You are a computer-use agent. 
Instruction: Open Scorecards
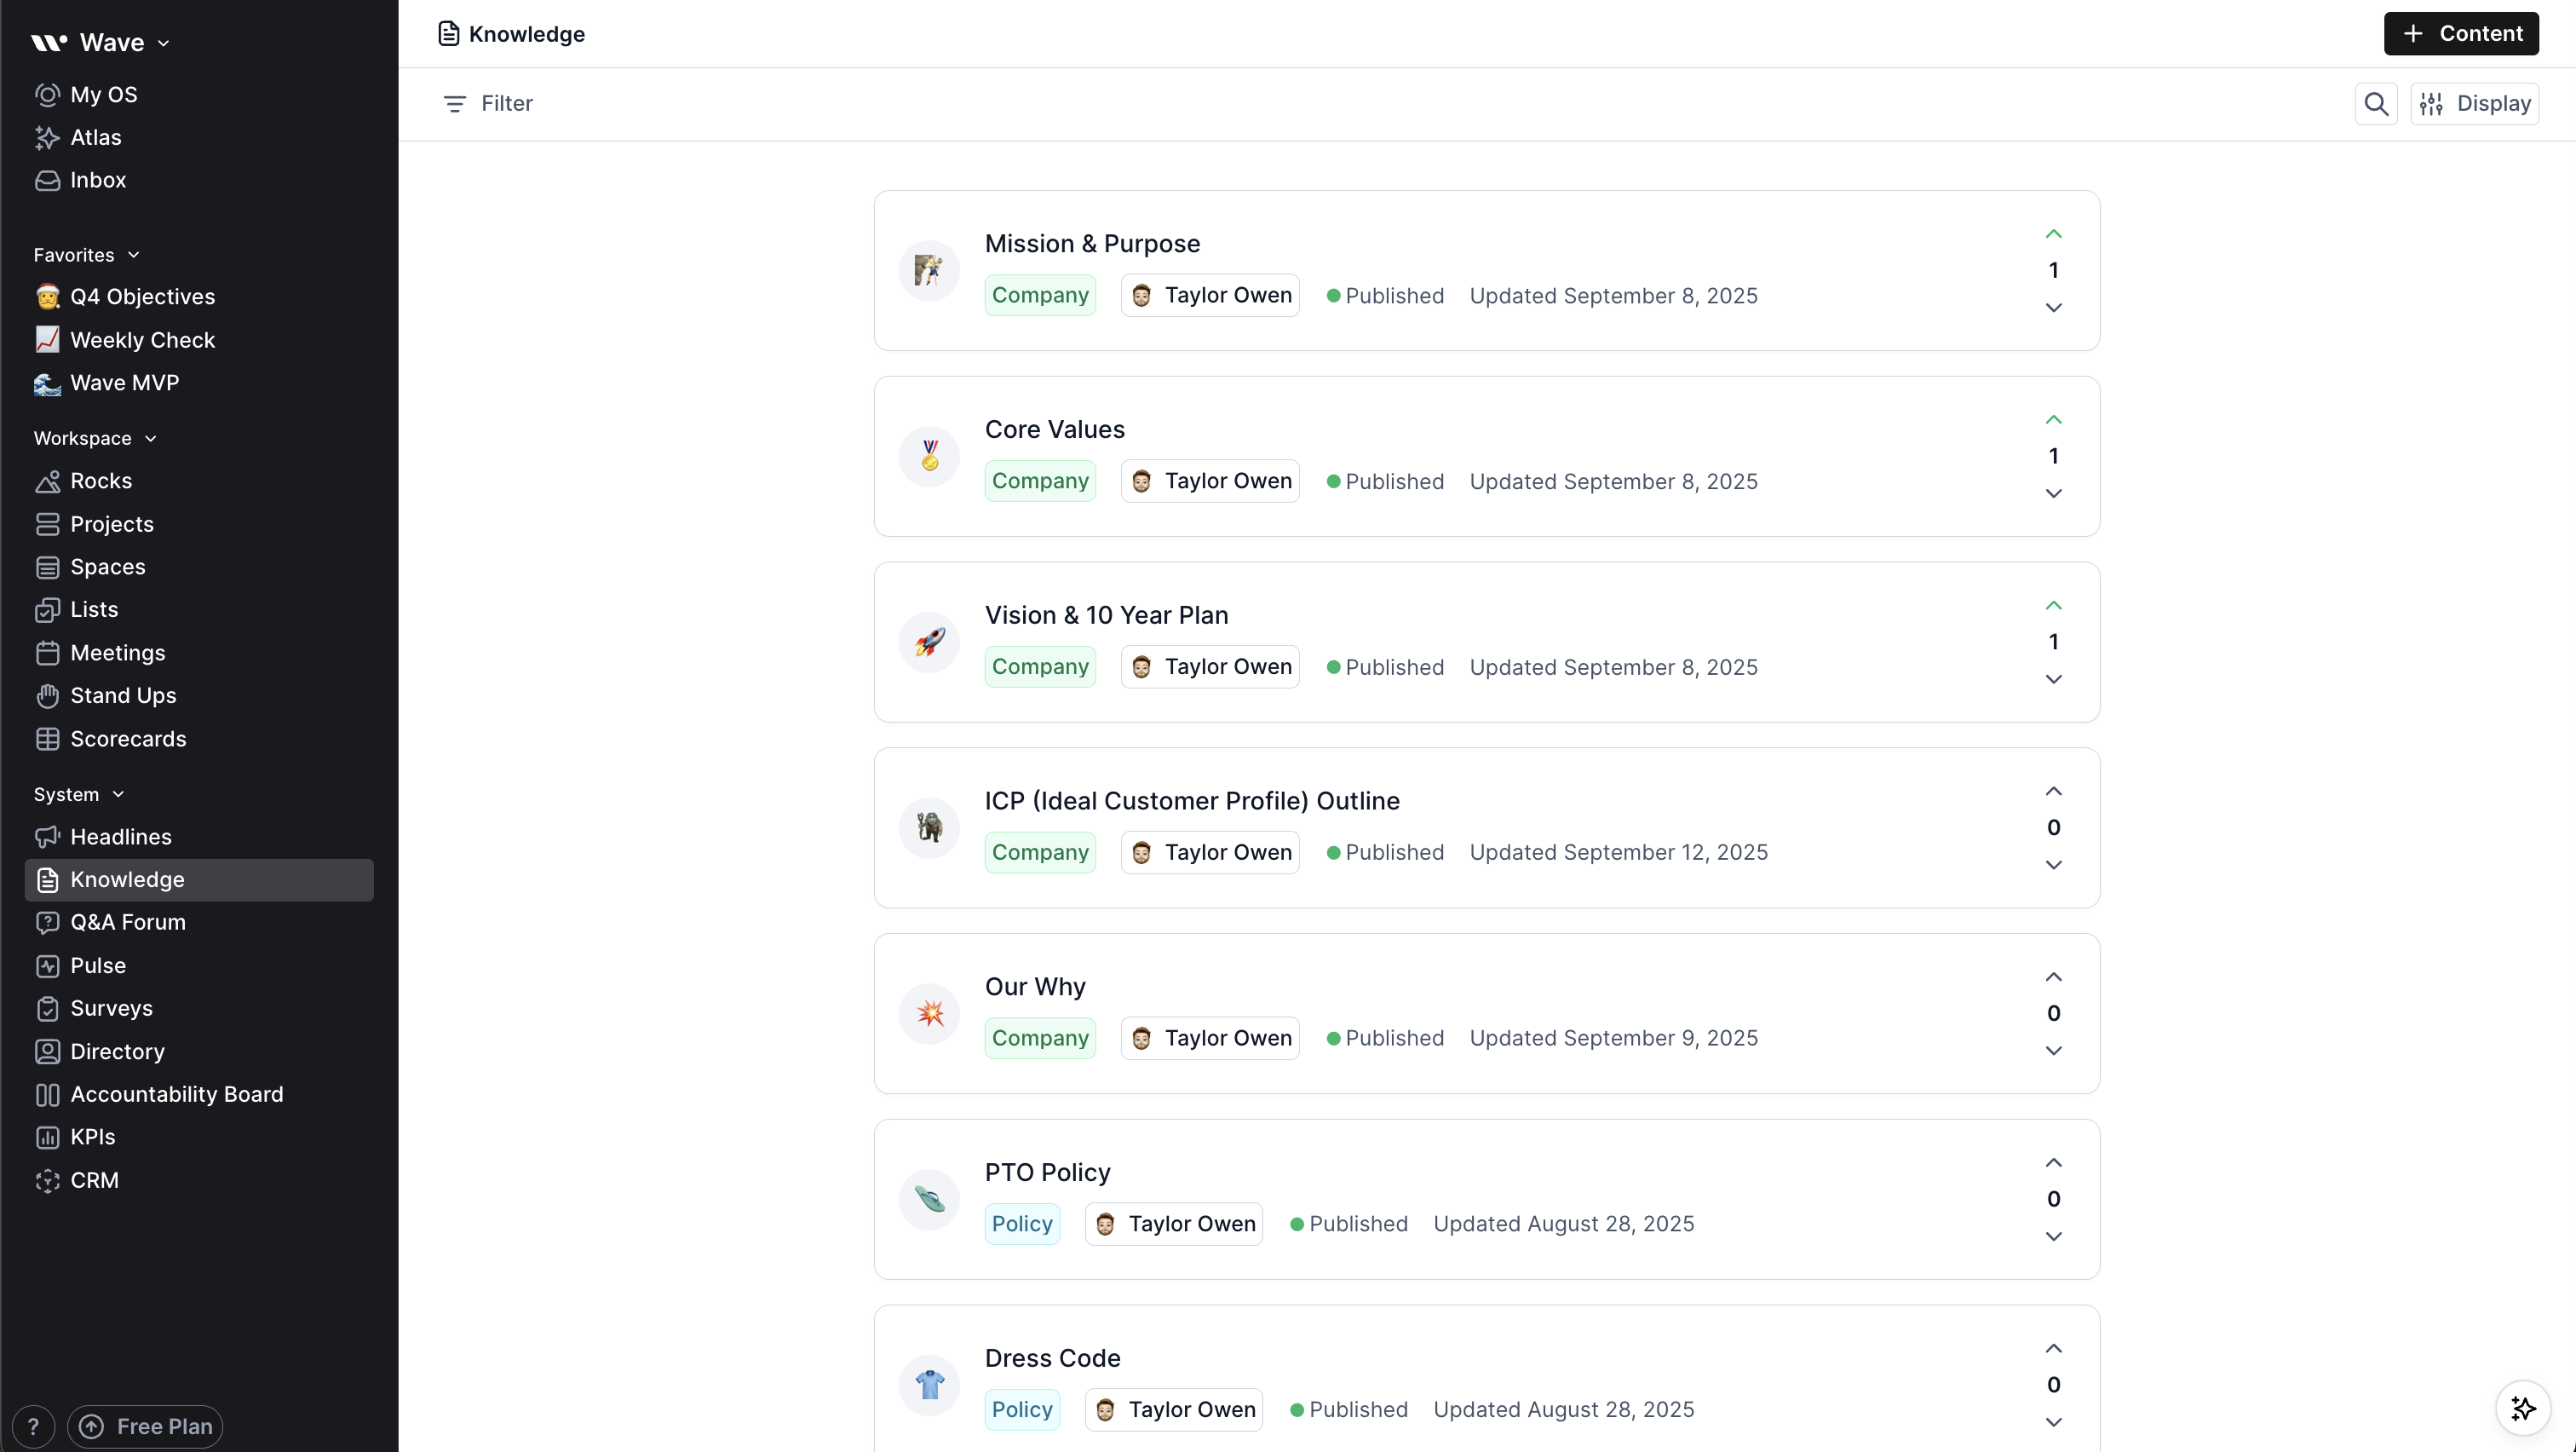(x=127, y=739)
